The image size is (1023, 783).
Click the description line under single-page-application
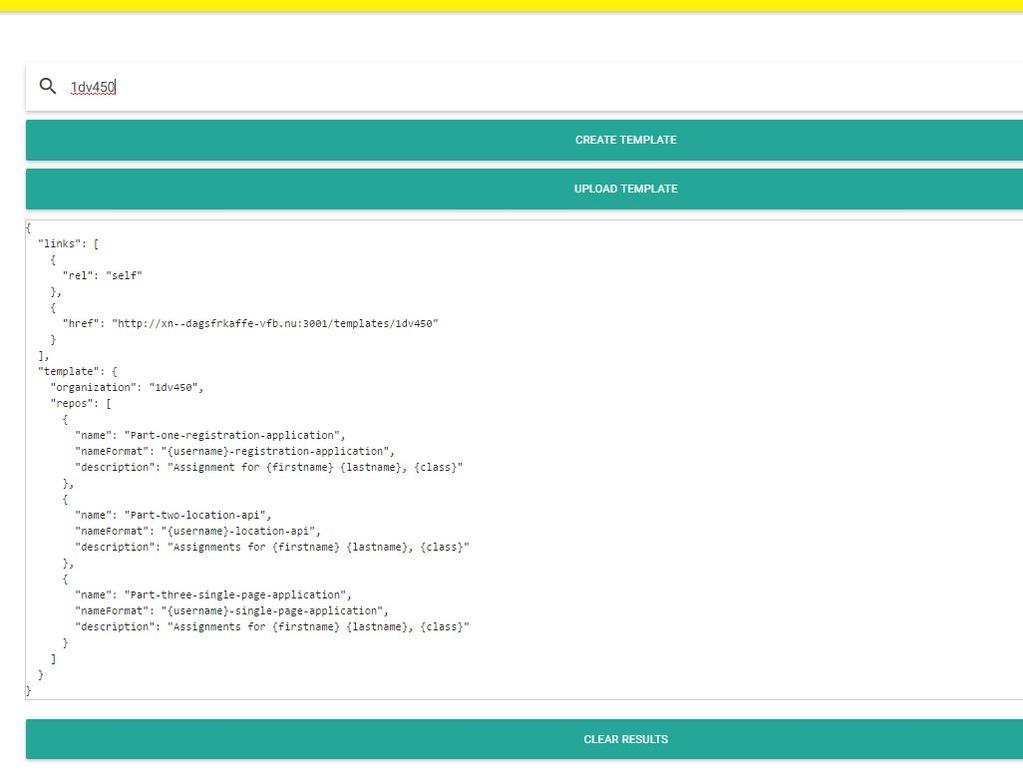[272, 627]
